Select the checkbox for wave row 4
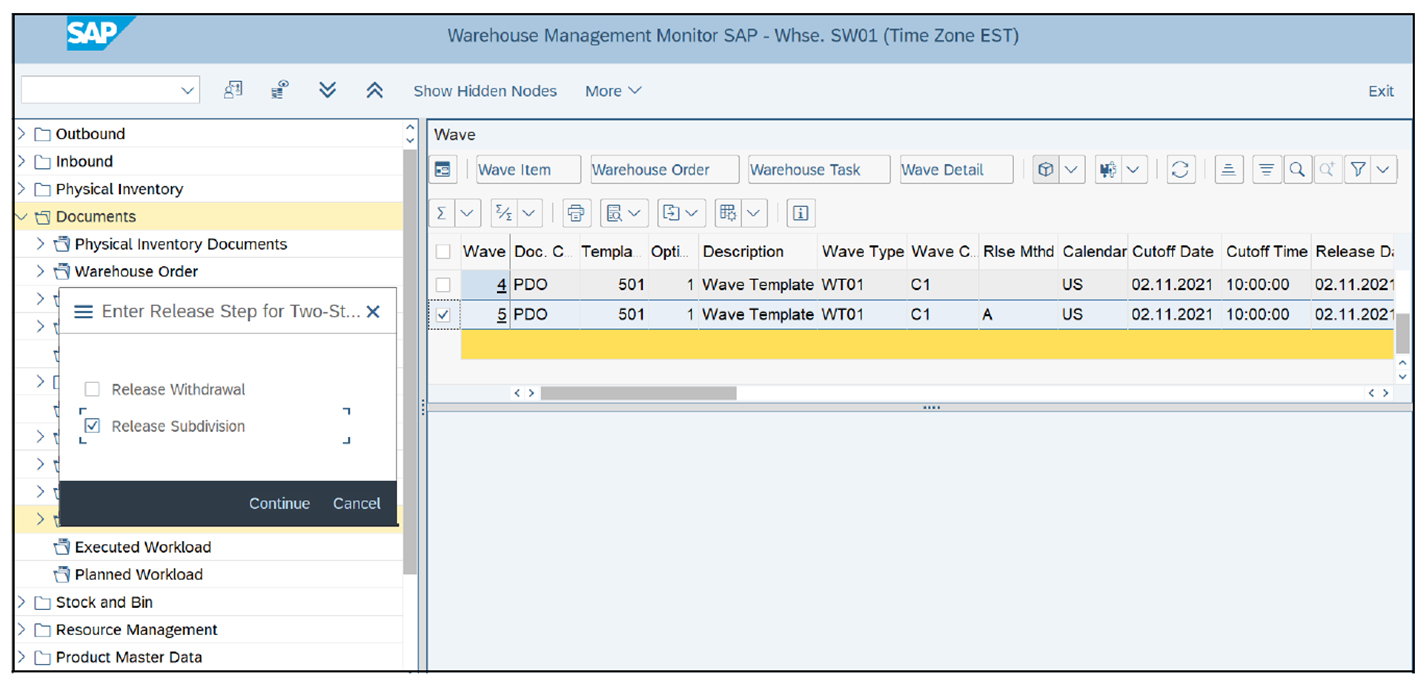1426x684 pixels. [443, 284]
